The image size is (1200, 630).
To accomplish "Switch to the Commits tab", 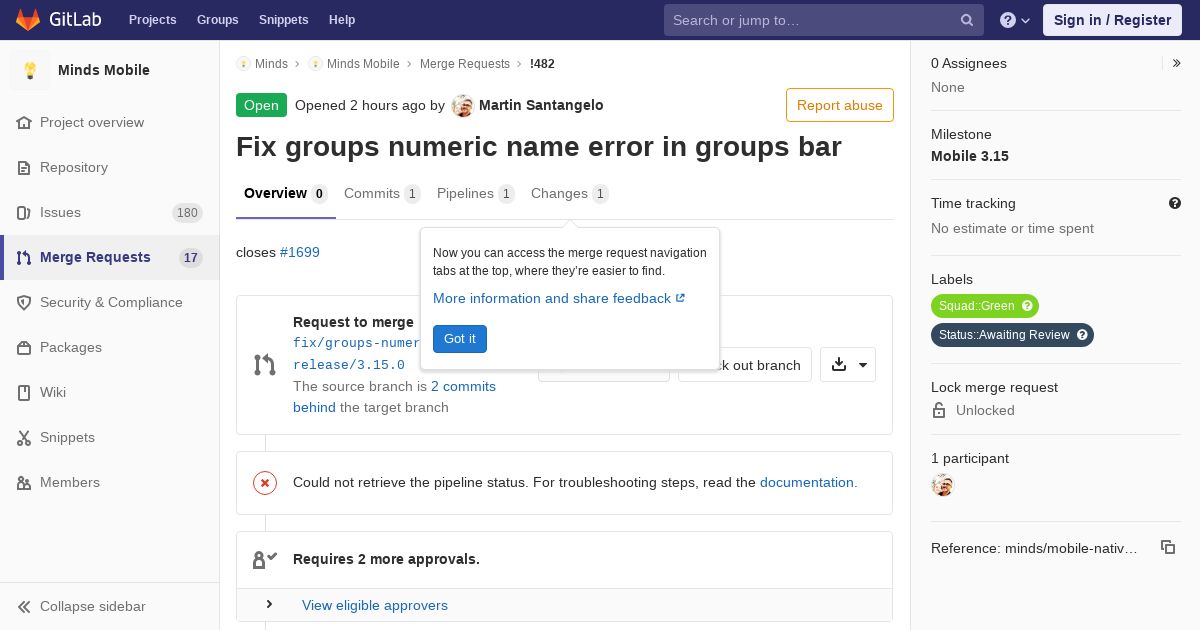I will (381, 193).
